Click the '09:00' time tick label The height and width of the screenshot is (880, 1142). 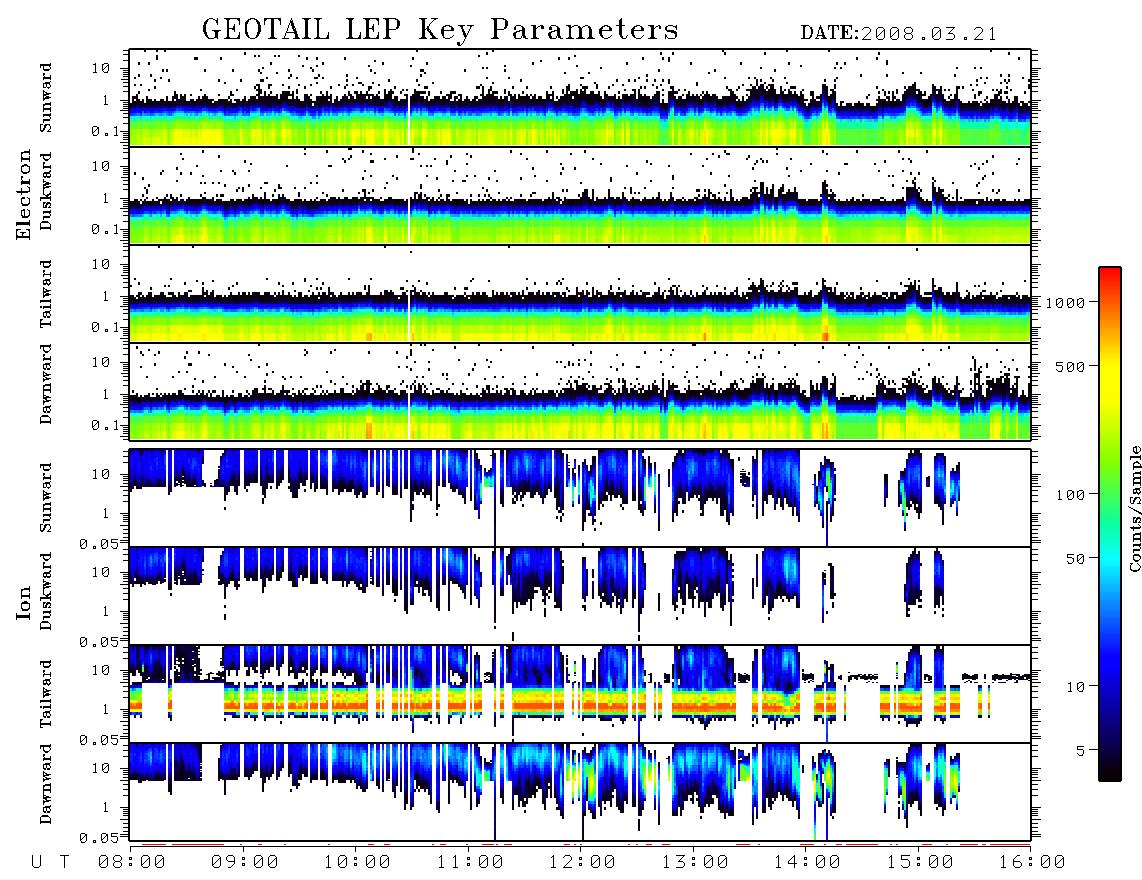245,863
